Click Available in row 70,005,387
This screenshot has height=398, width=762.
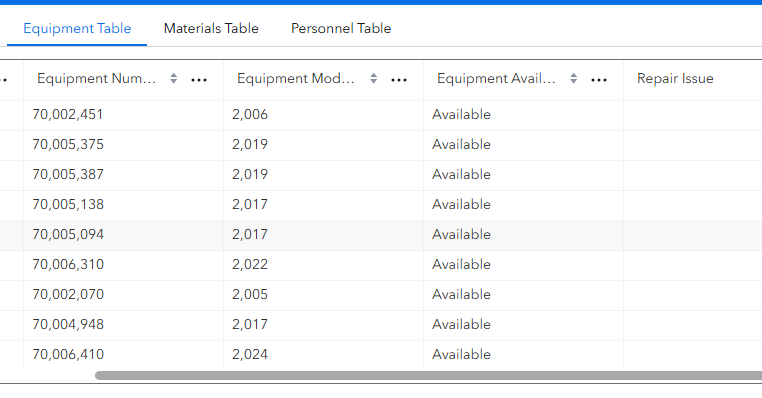(x=523, y=175)
